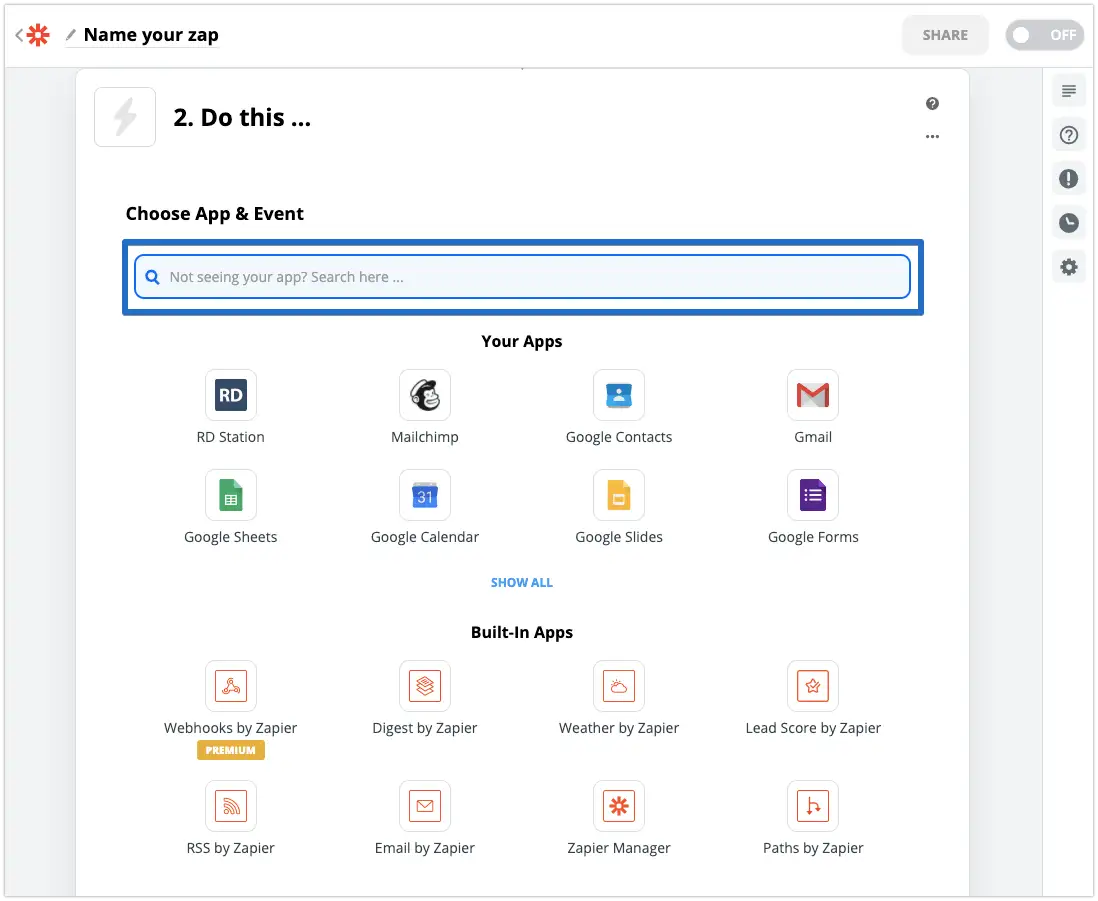This screenshot has height=901, width=1098.
Task: Focus the app search field
Action: pyautogui.click(x=522, y=277)
